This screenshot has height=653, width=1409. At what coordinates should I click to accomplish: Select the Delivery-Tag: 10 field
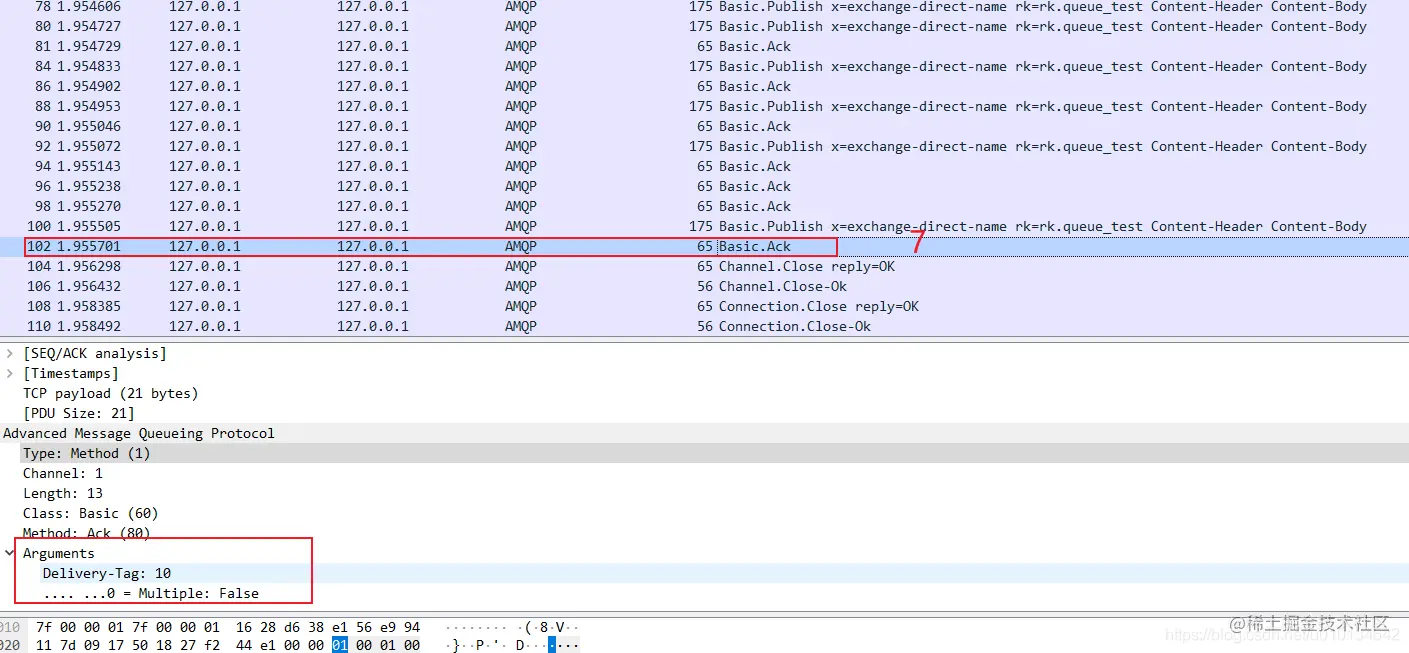click(x=107, y=573)
